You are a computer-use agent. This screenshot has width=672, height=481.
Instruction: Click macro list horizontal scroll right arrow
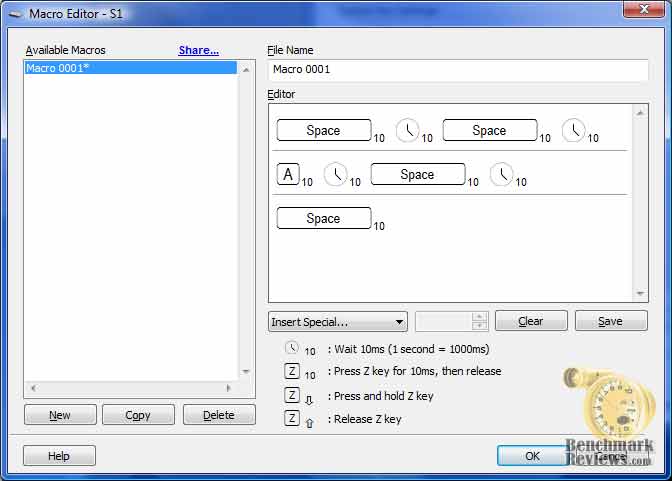228,388
